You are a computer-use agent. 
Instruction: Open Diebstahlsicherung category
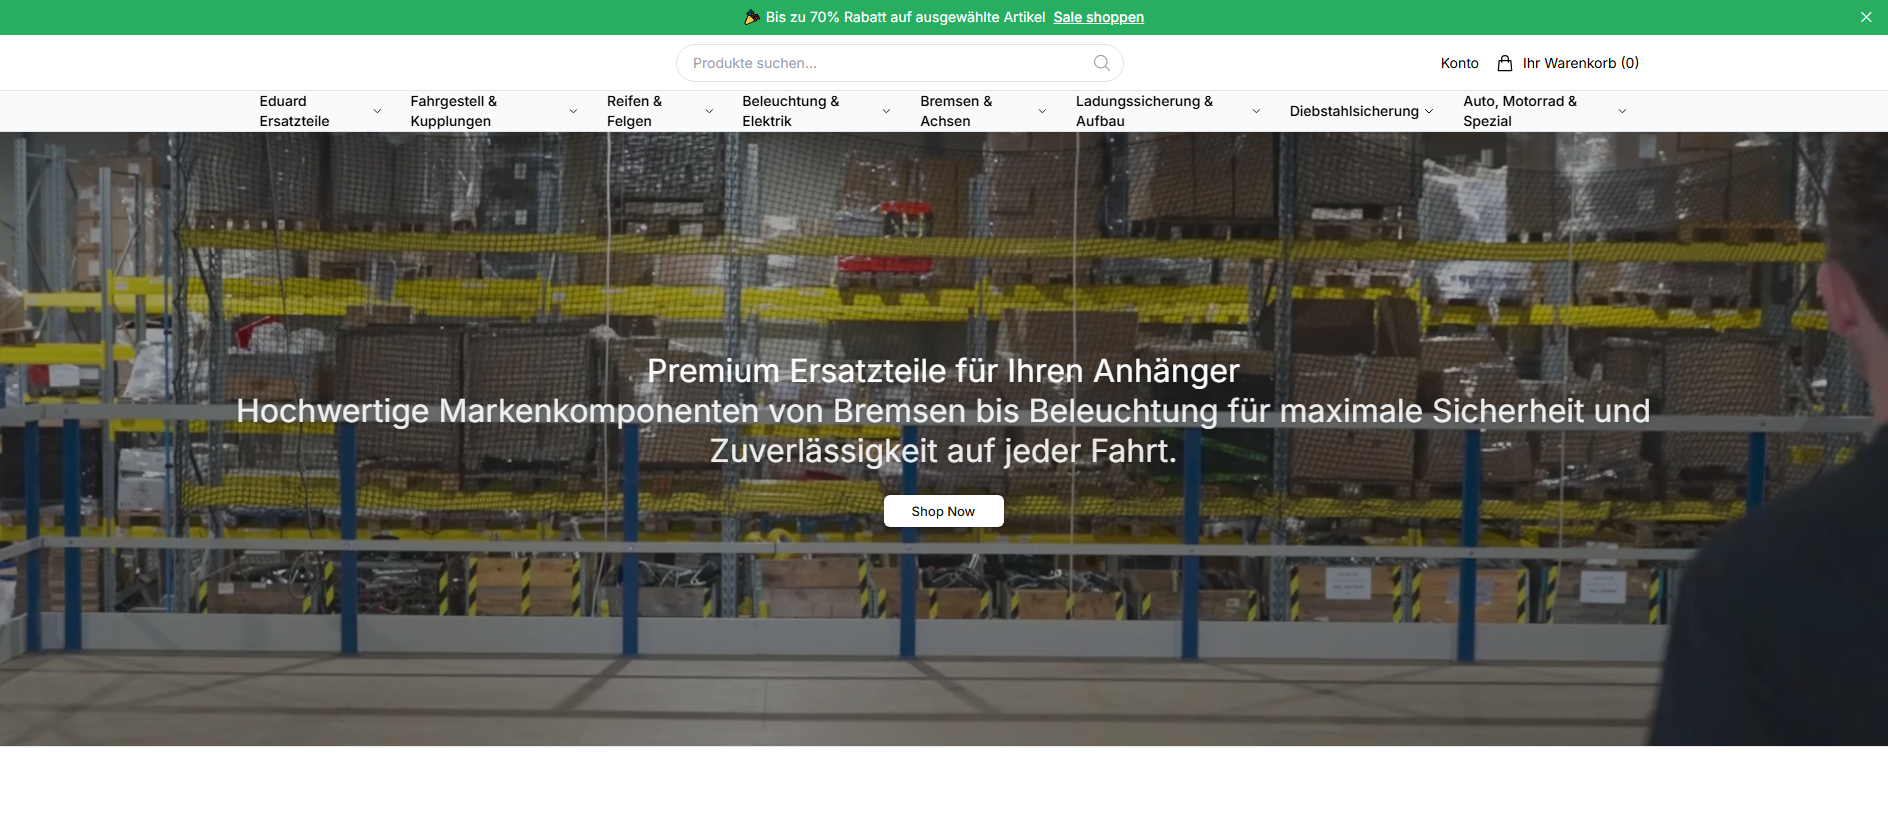(x=1354, y=111)
